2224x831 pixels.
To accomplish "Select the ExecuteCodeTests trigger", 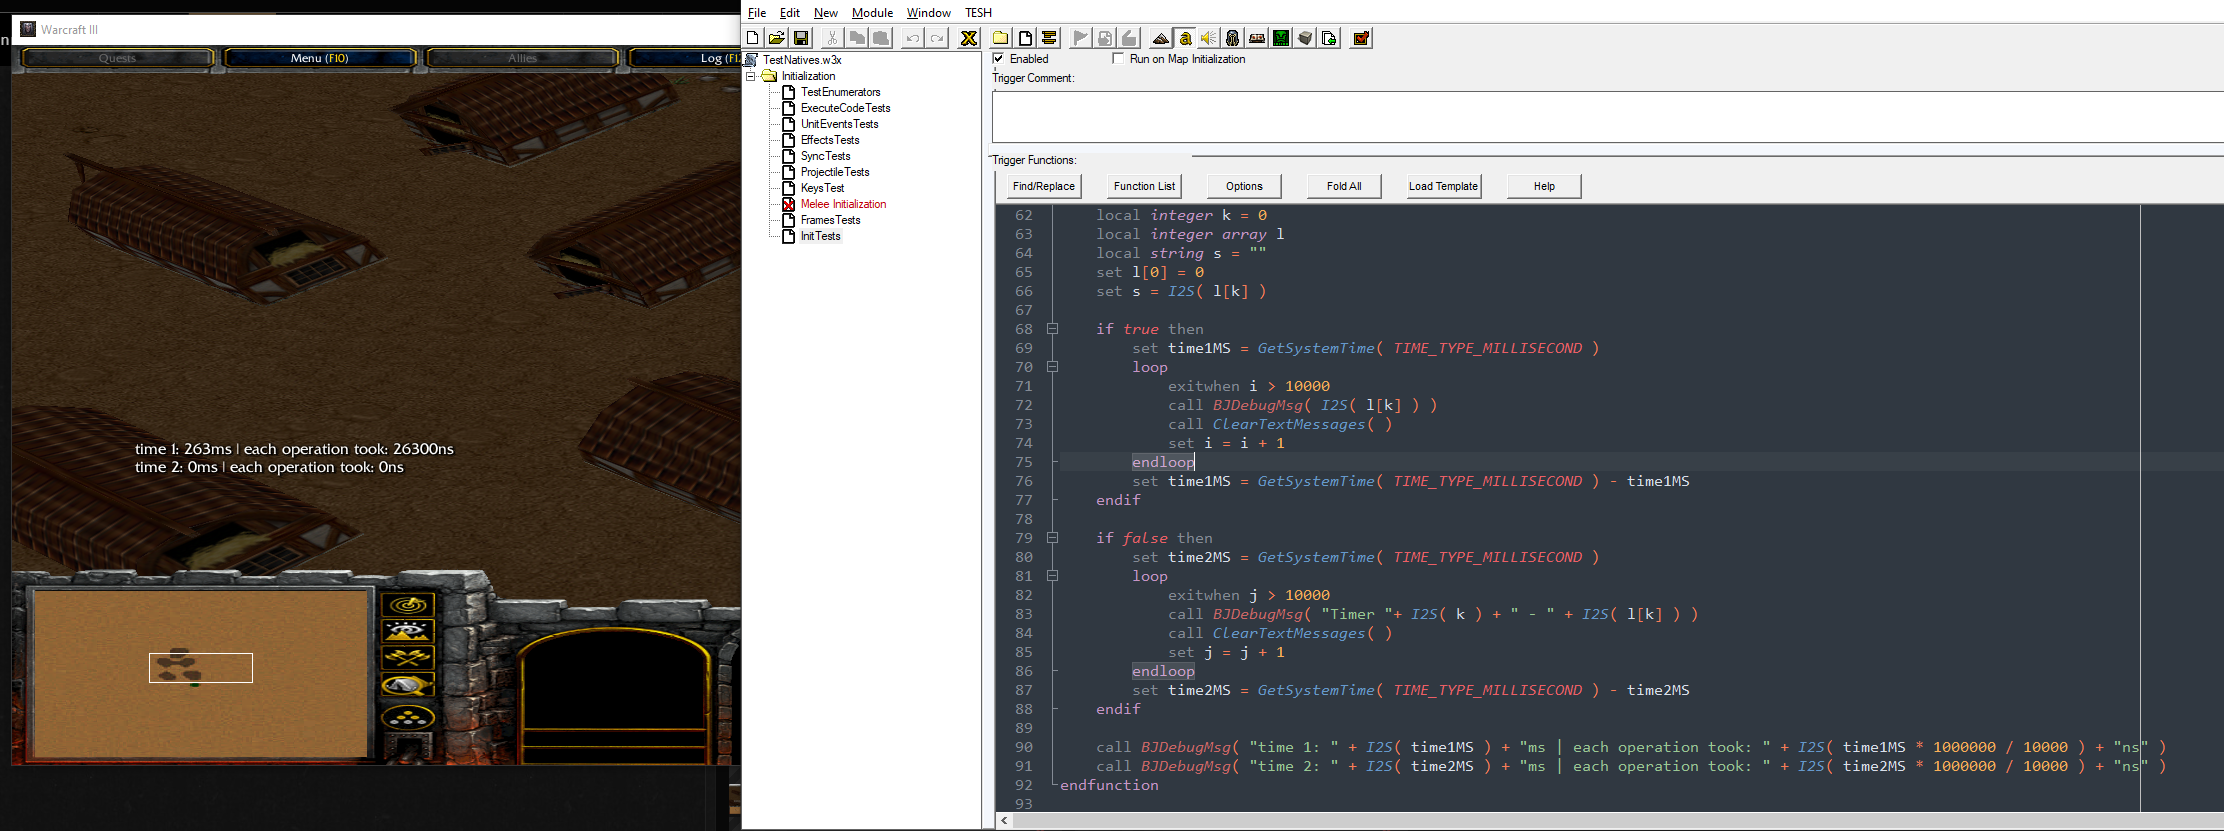I will [x=845, y=108].
